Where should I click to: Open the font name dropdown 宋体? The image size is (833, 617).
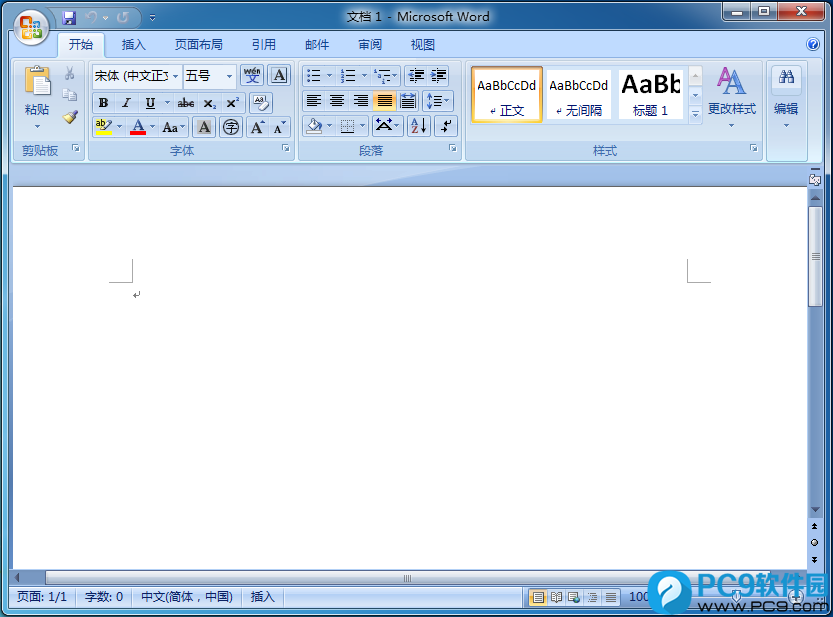click(x=176, y=76)
